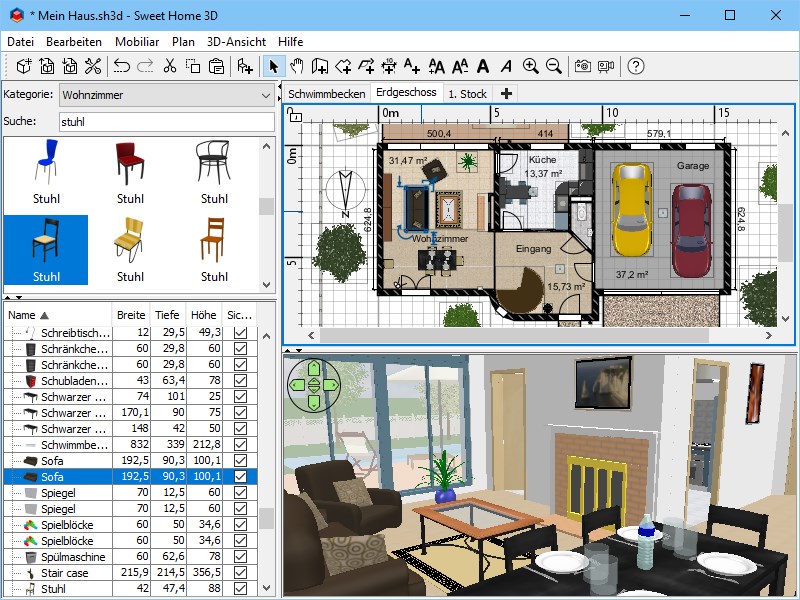Zoom in on the plan
This screenshot has width=800, height=600.
(x=531, y=66)
